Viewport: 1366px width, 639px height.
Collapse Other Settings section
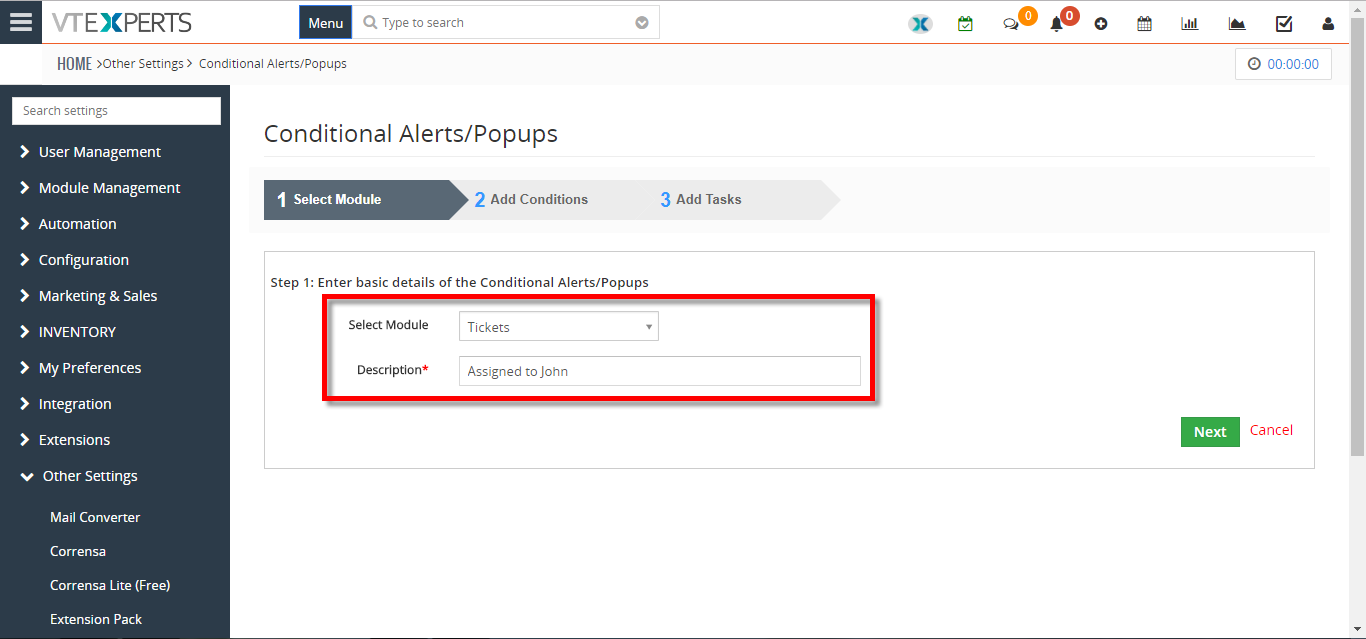pyautogui.click(x=90, y=476)
